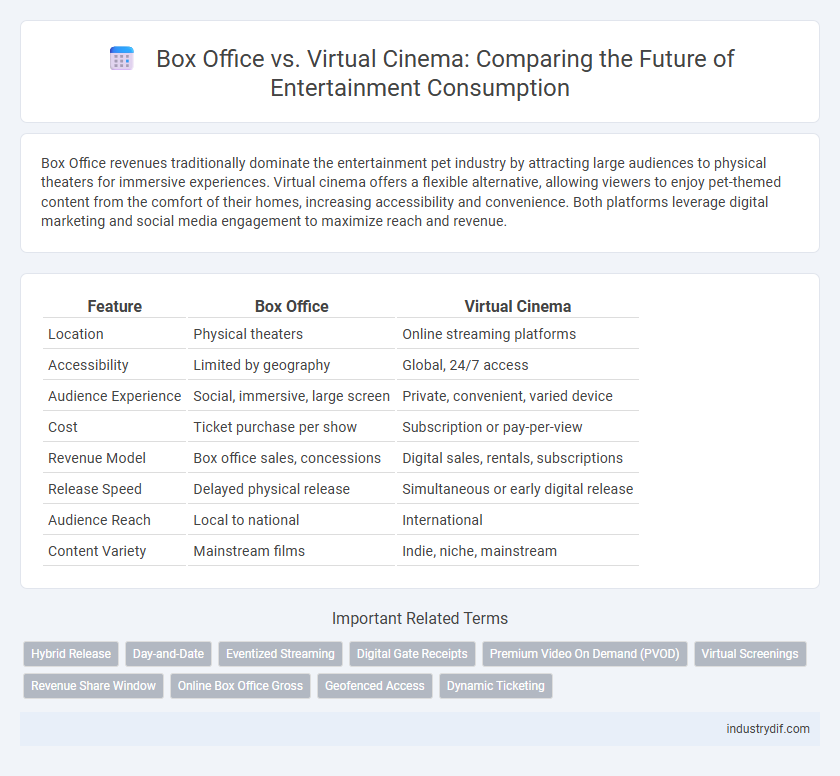Select the Accessibility row label

[x=88, y=365]
